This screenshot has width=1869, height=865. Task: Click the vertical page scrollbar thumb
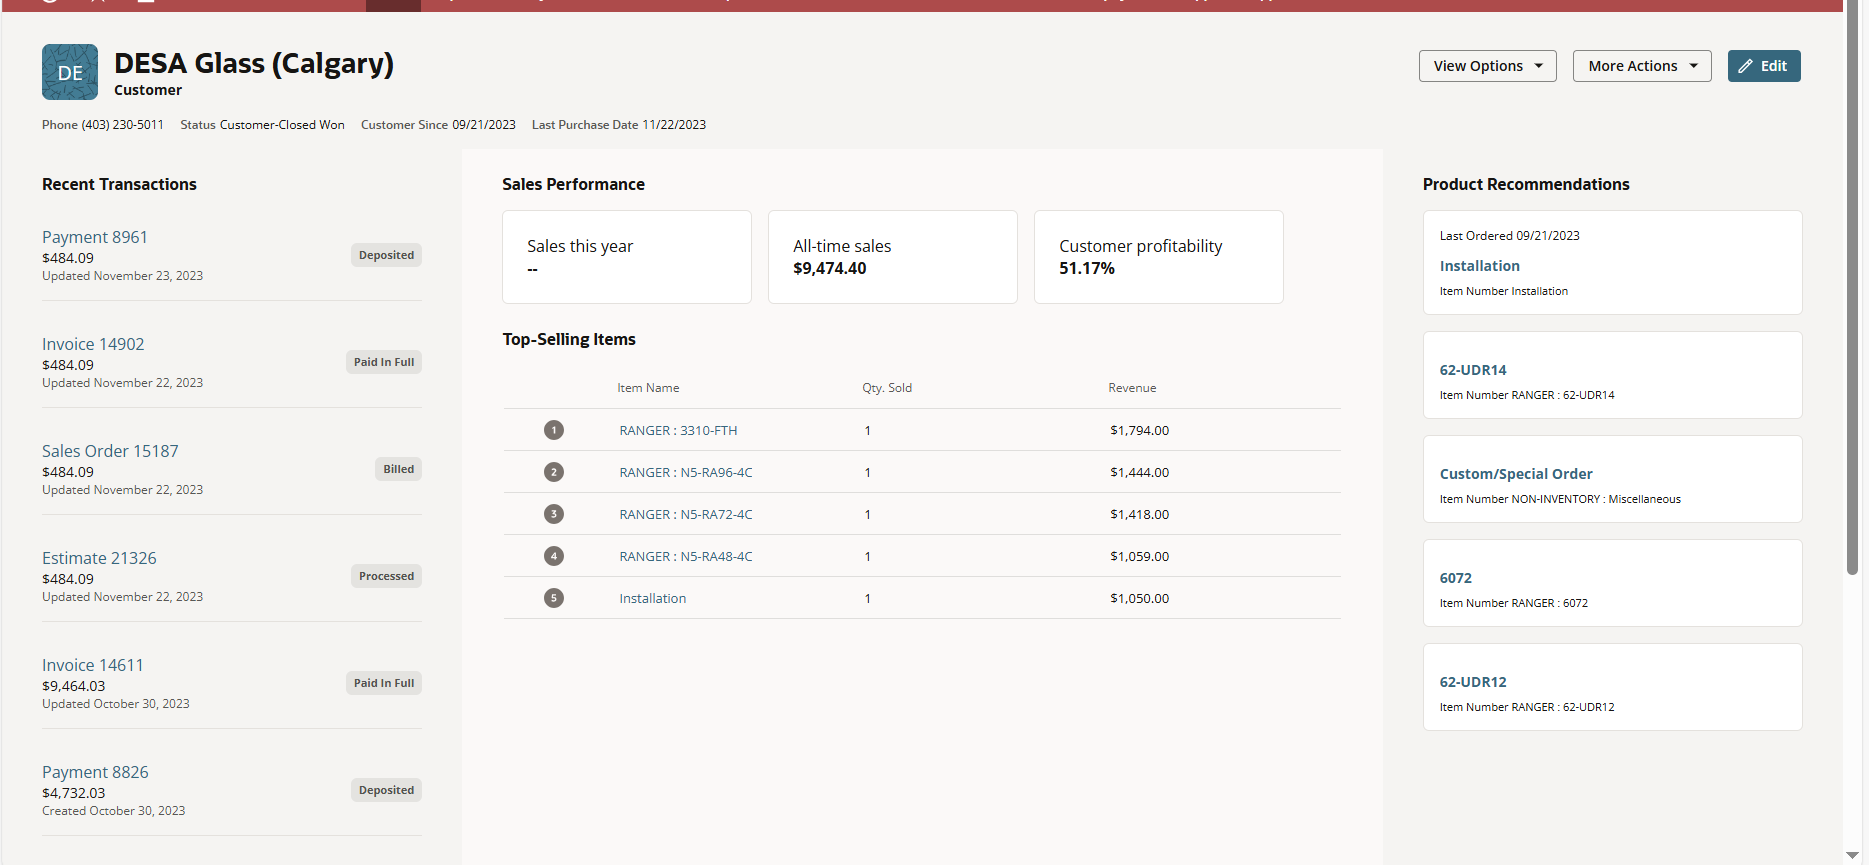pos(1852,290)
